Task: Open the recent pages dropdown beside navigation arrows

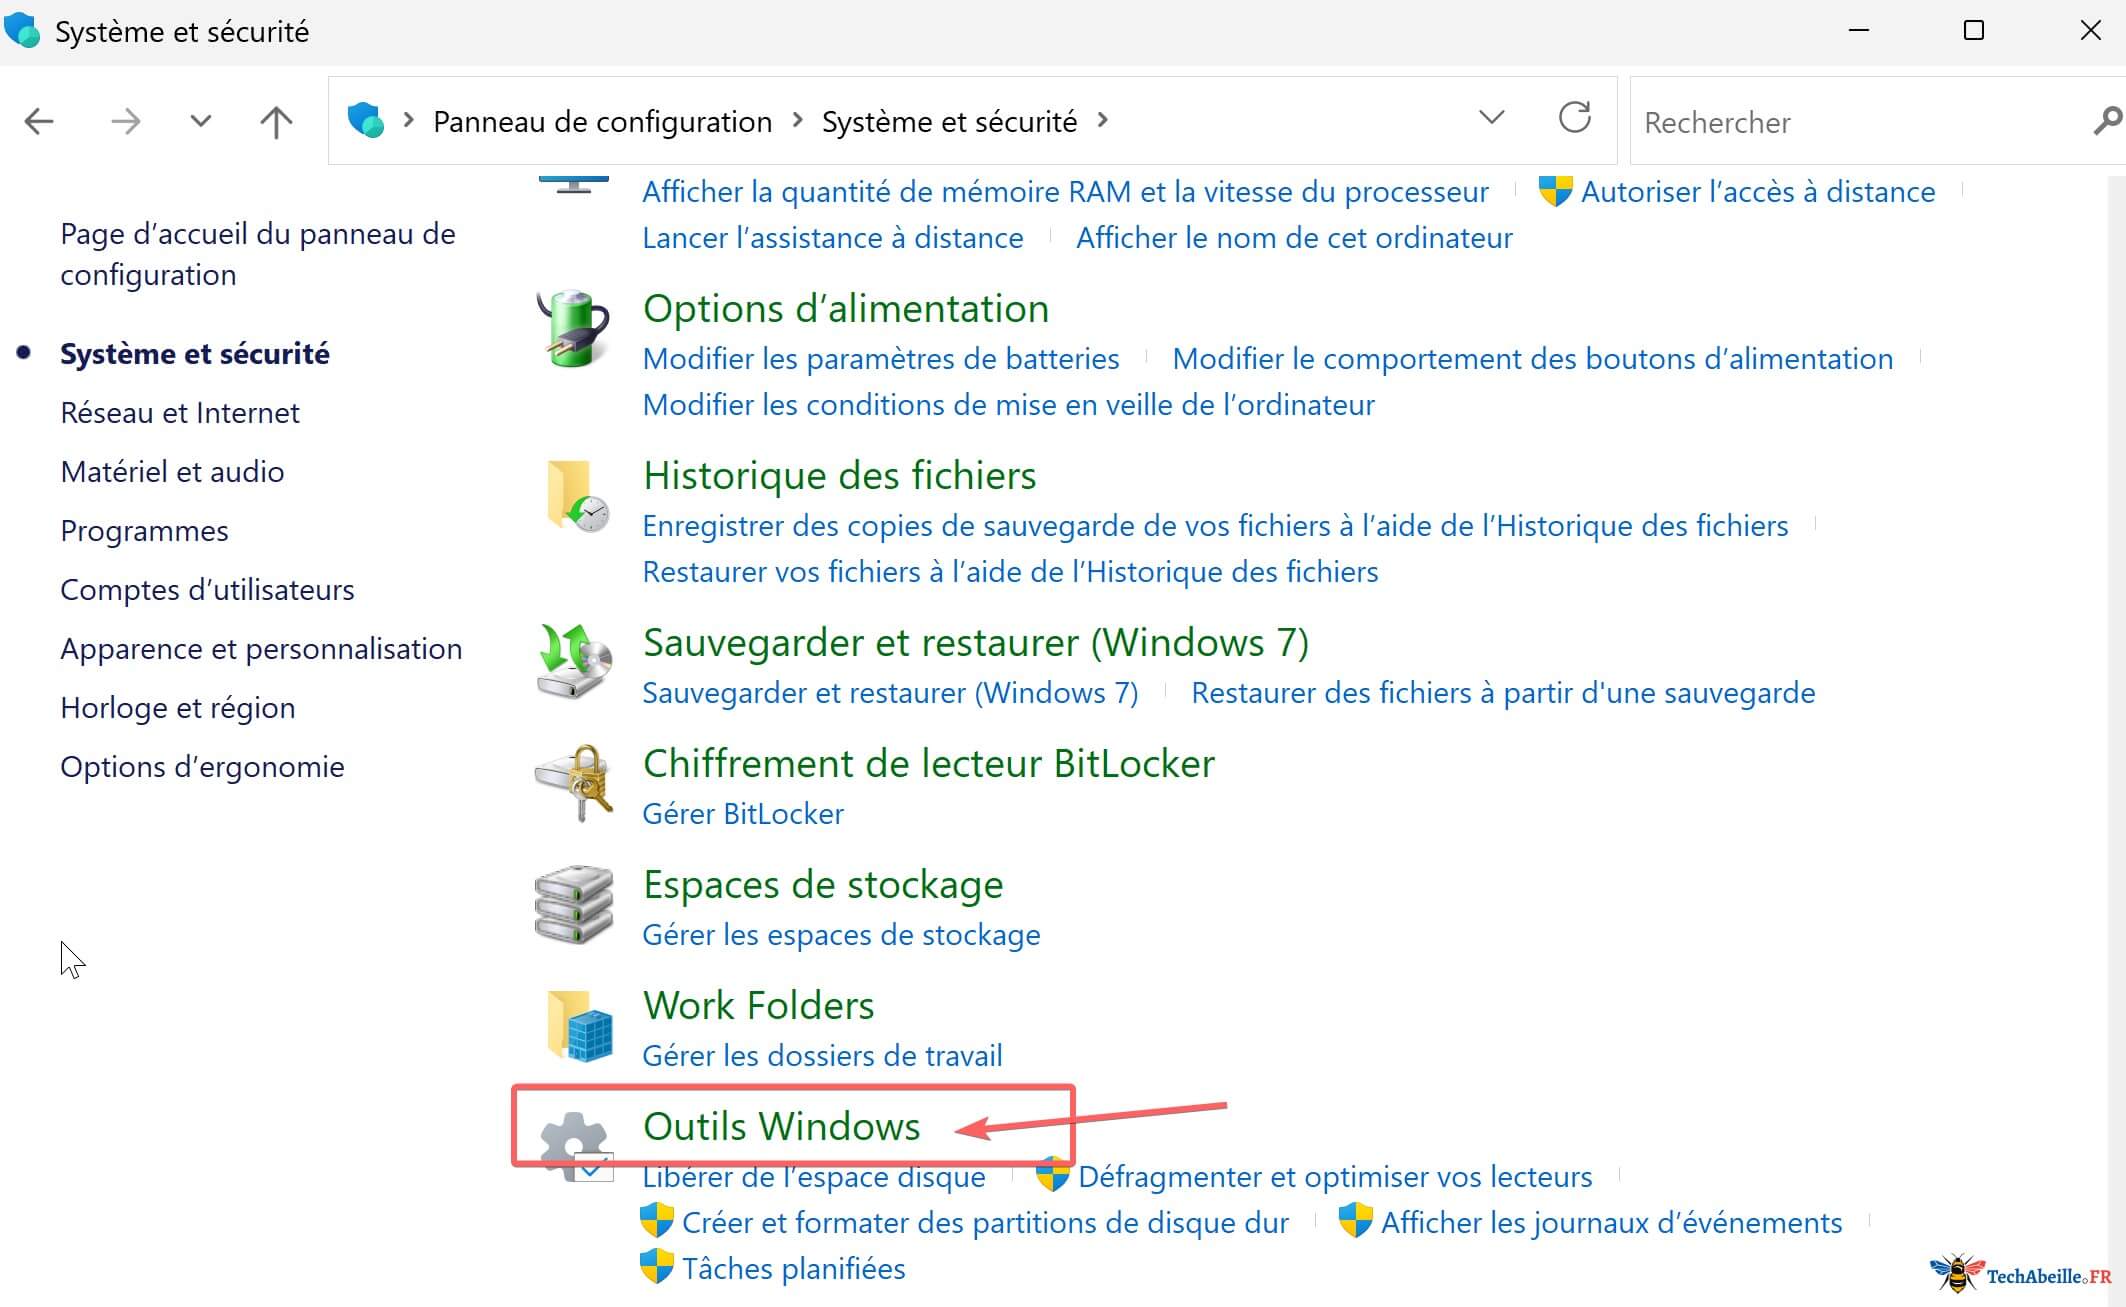Action: [200, 121]
